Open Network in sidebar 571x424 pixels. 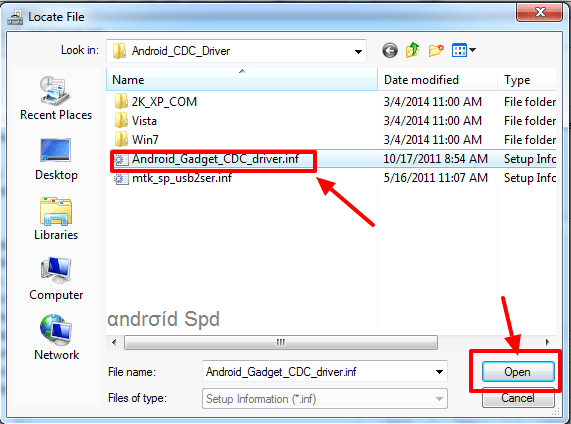tap(56, 338)
